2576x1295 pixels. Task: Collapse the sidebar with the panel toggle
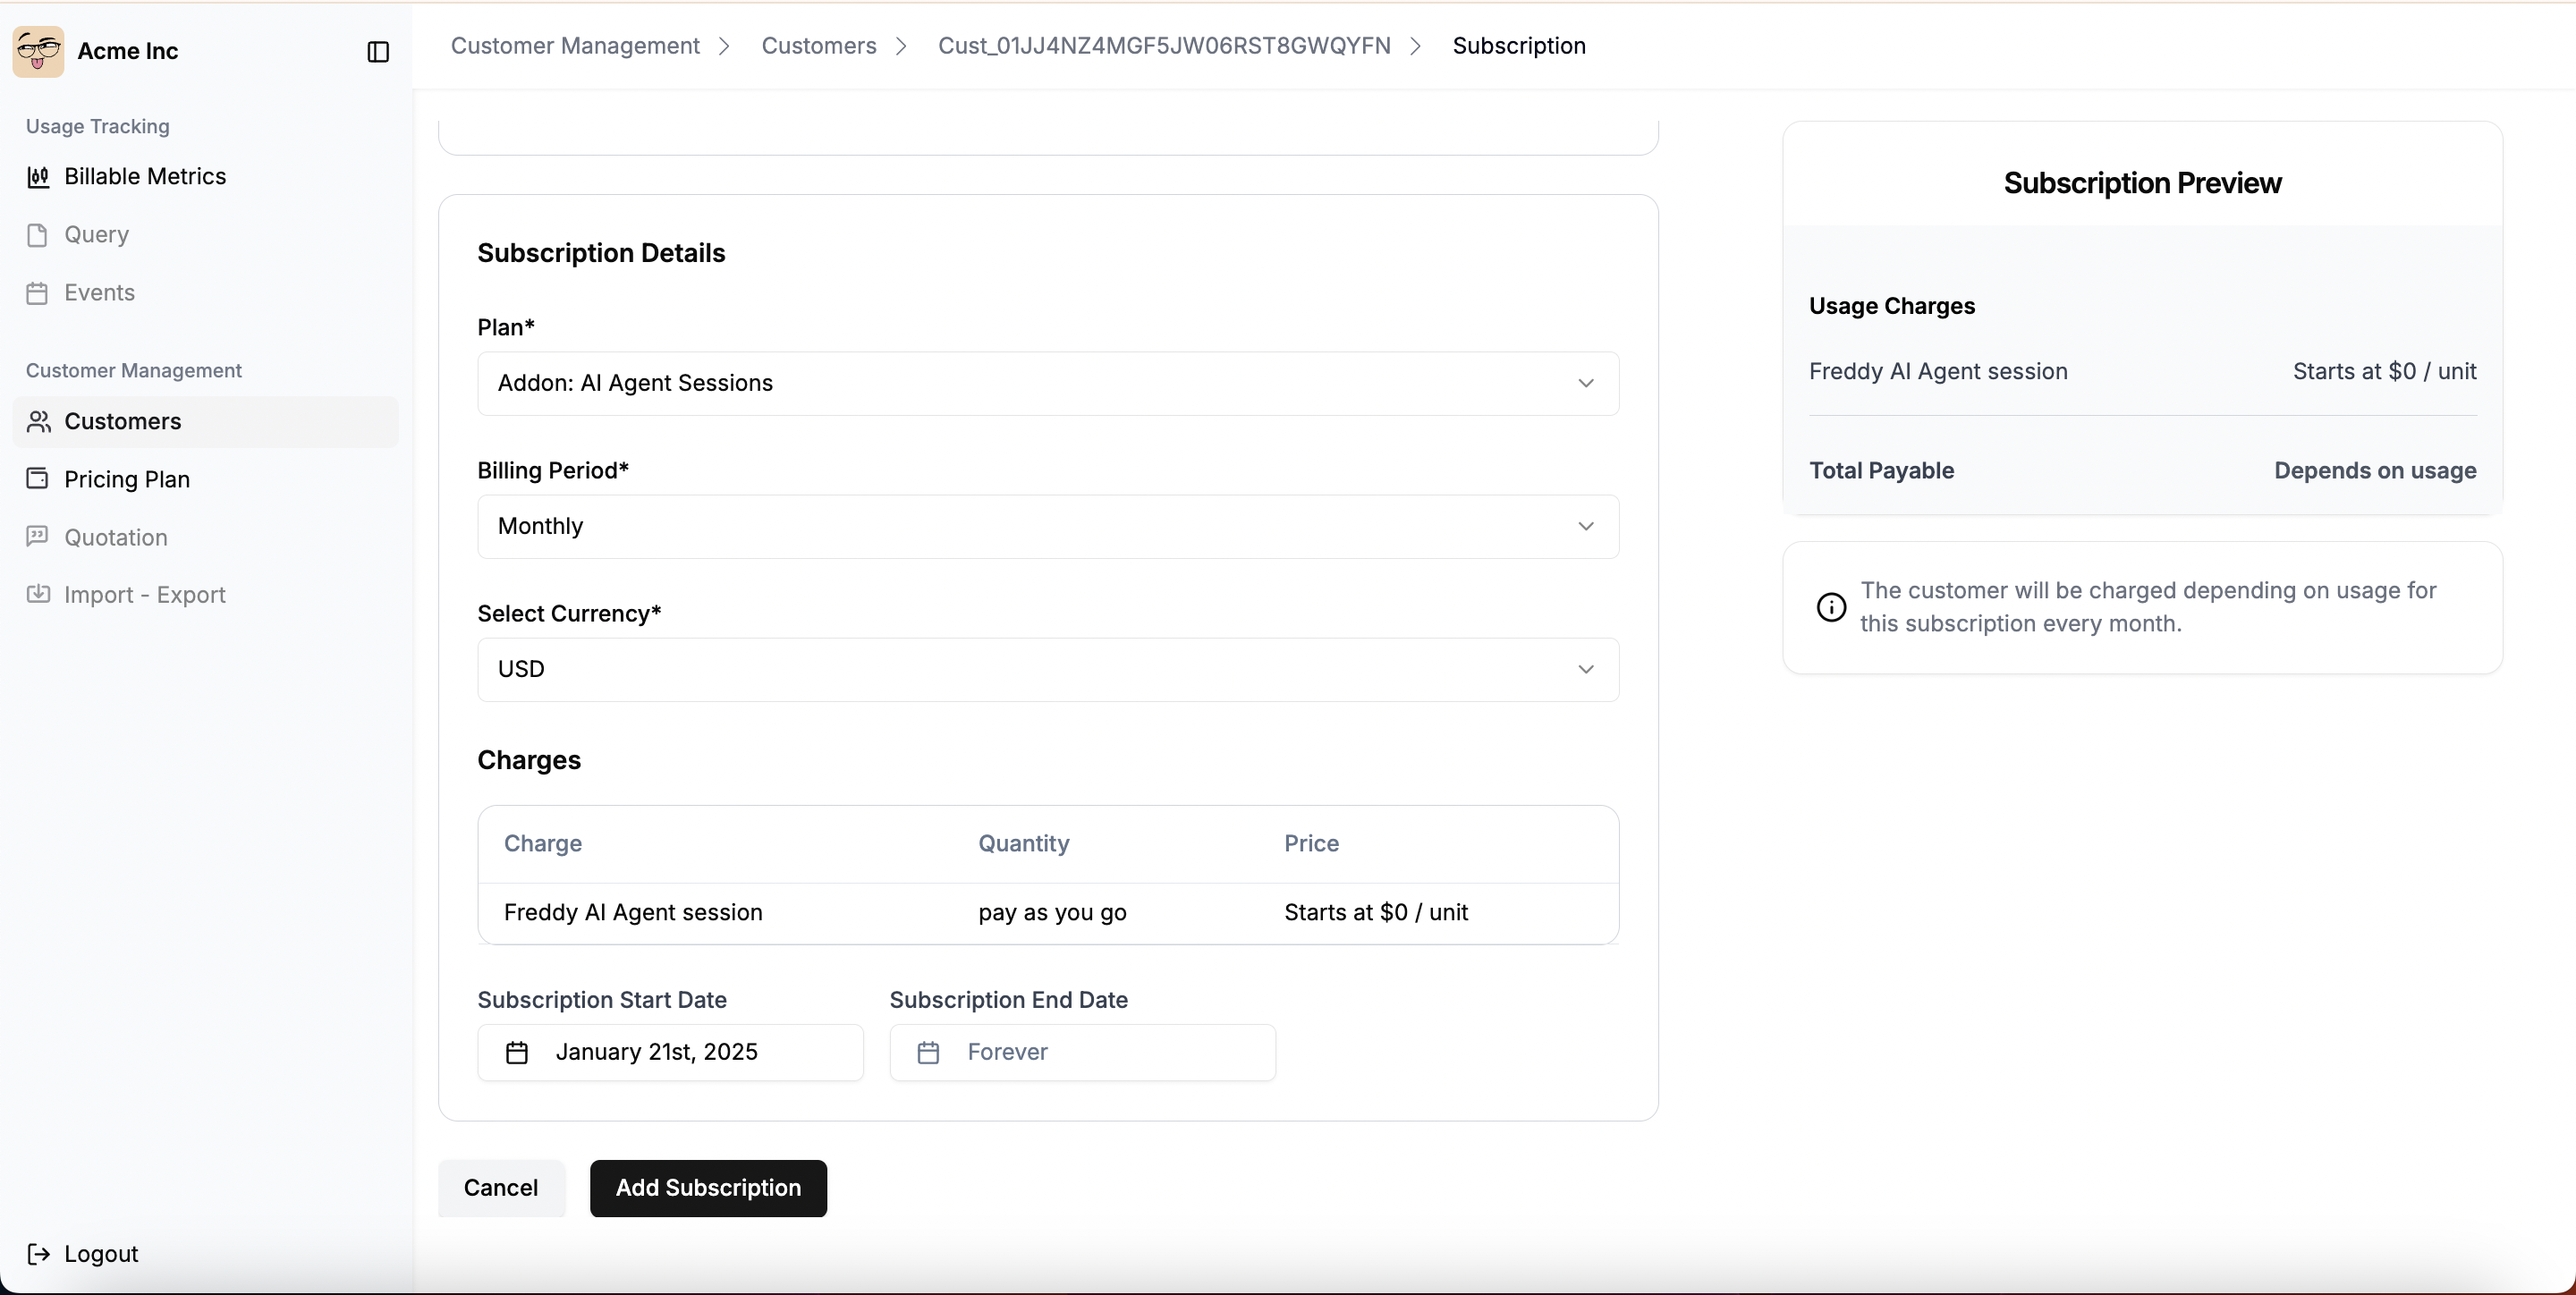[377, 52]
